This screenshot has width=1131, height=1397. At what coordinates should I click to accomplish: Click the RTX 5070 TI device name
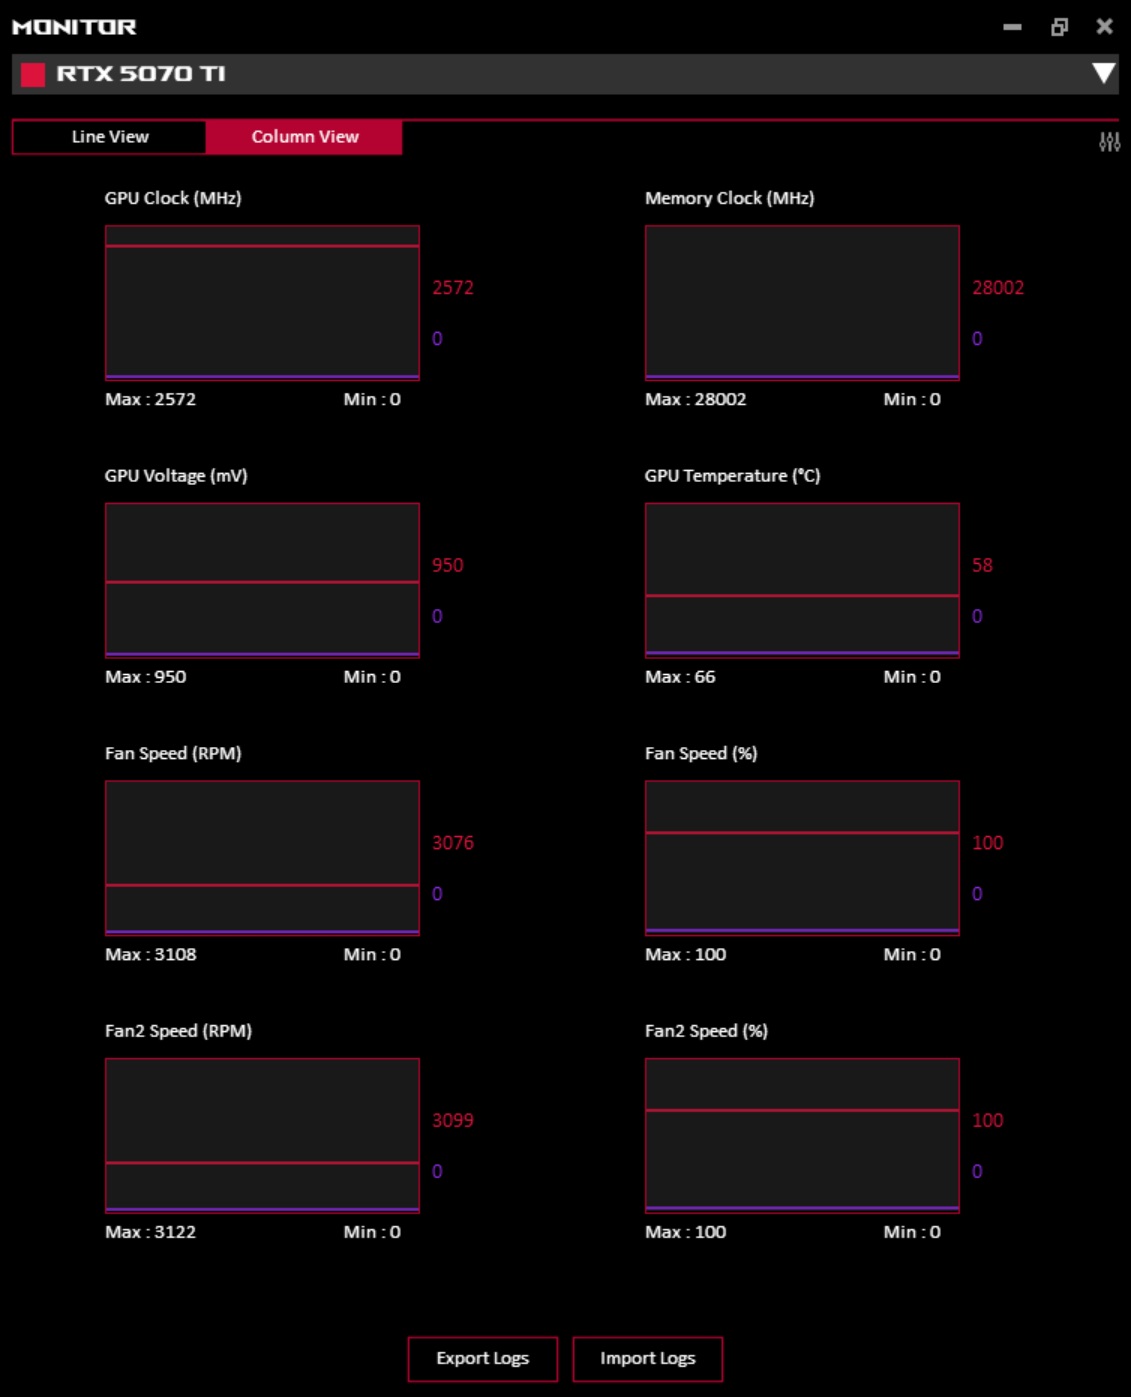(141, 74)
